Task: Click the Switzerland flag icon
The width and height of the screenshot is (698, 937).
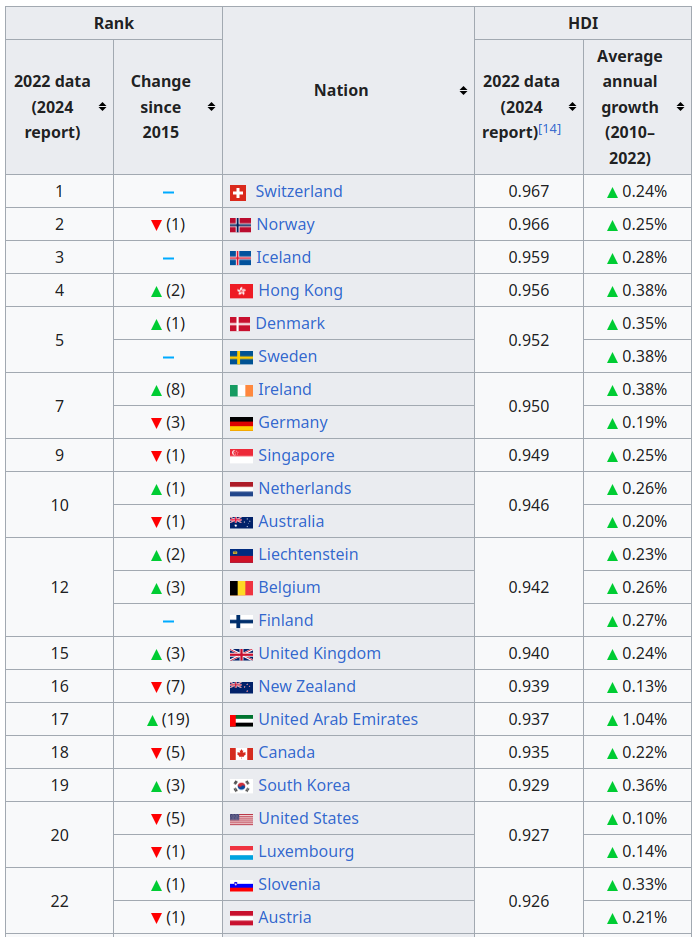Action: point(238,192)
